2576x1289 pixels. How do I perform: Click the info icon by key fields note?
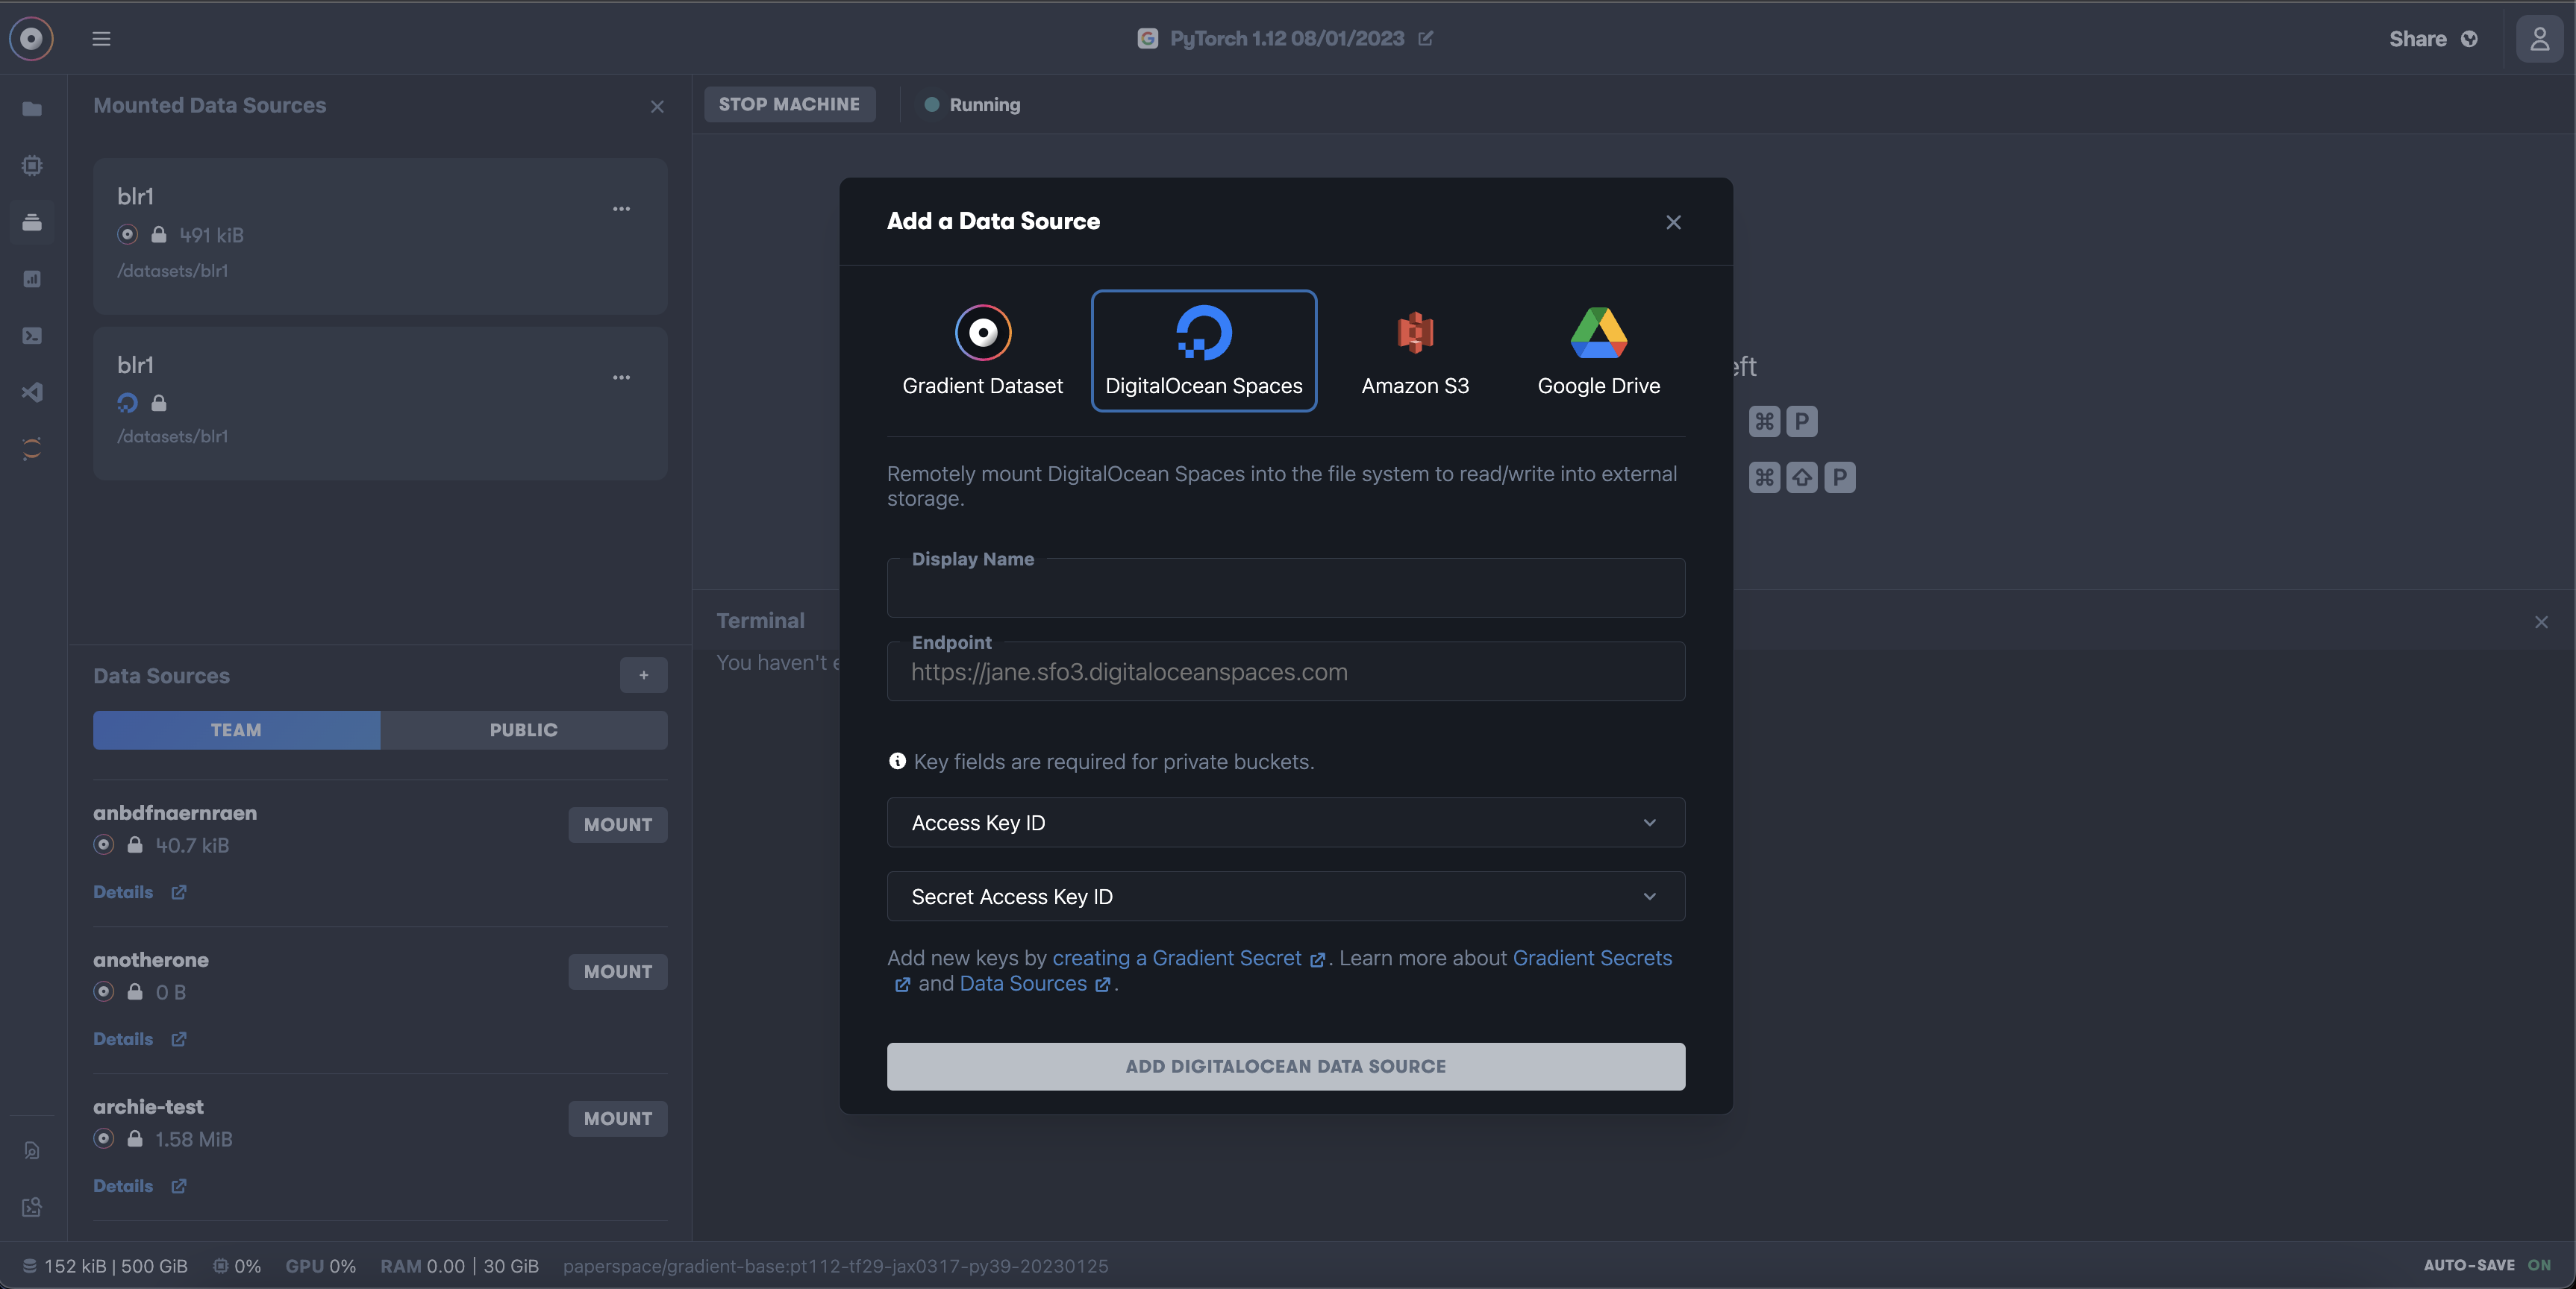tap(897, 761)
